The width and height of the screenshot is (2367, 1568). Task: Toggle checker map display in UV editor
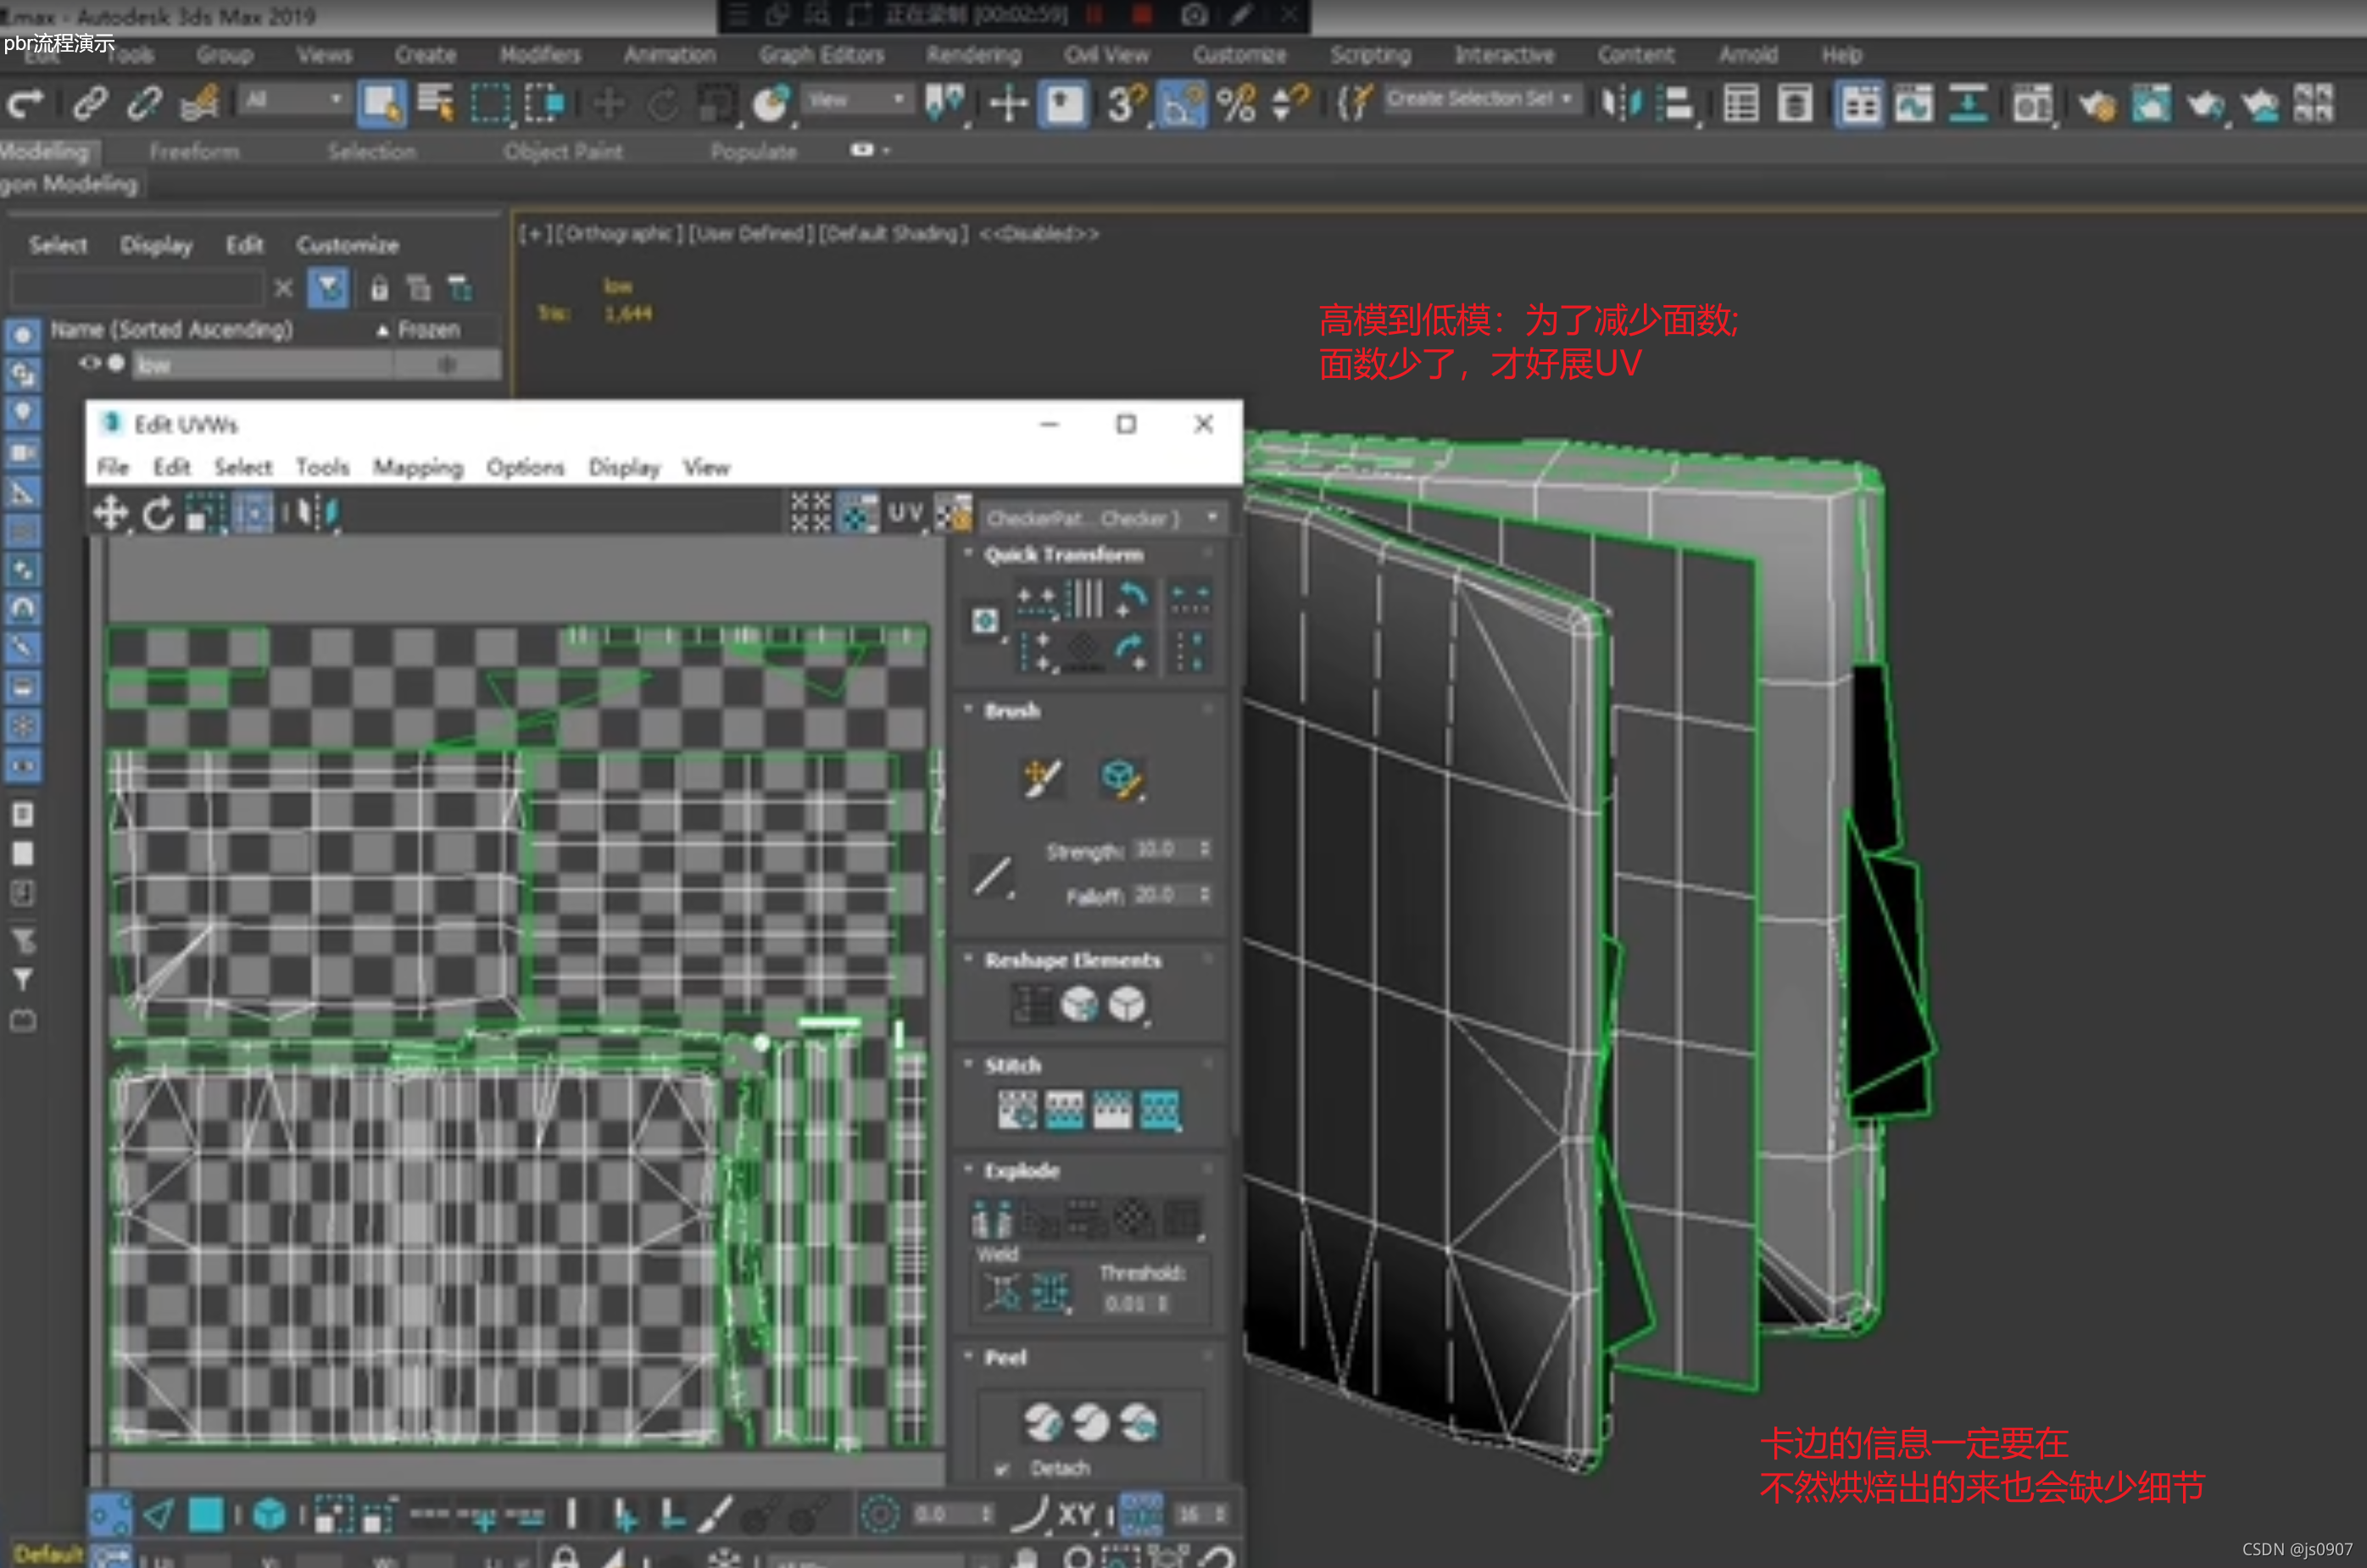coord(953,514)
